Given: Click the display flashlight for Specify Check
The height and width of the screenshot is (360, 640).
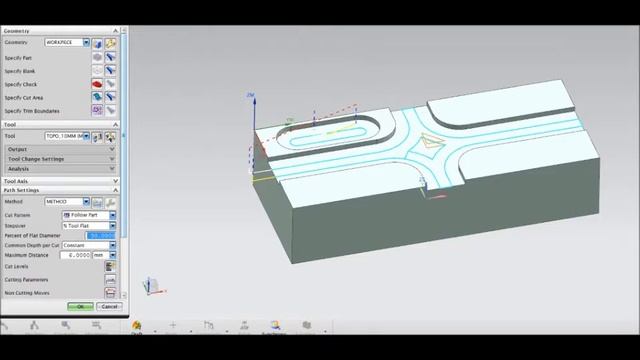Looking at the screenshot, I should [x=110, y=84].
